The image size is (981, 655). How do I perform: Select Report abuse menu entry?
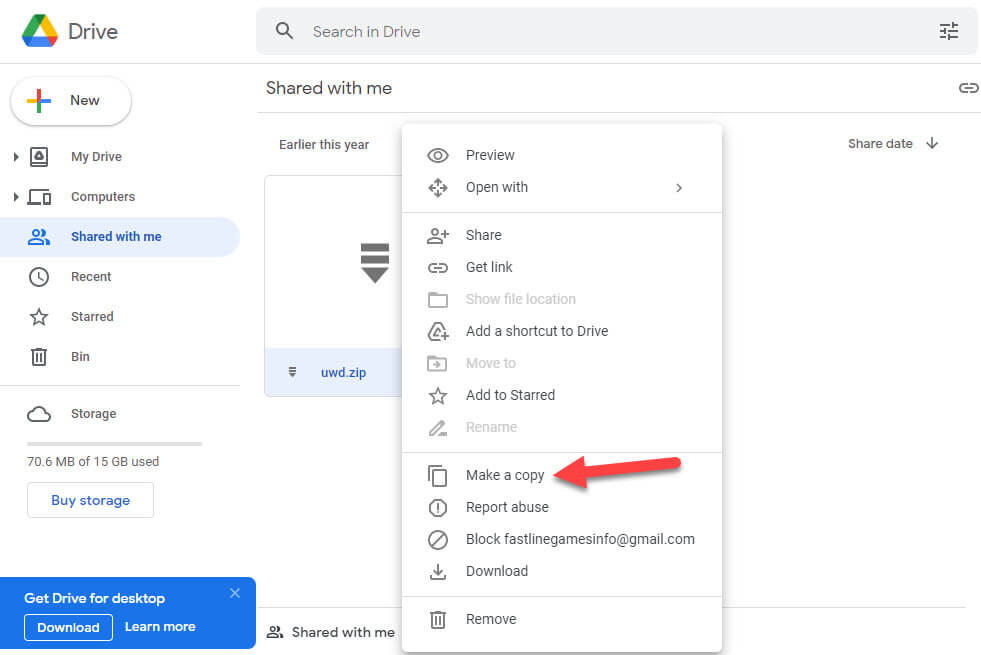click(x=506, y=507)
